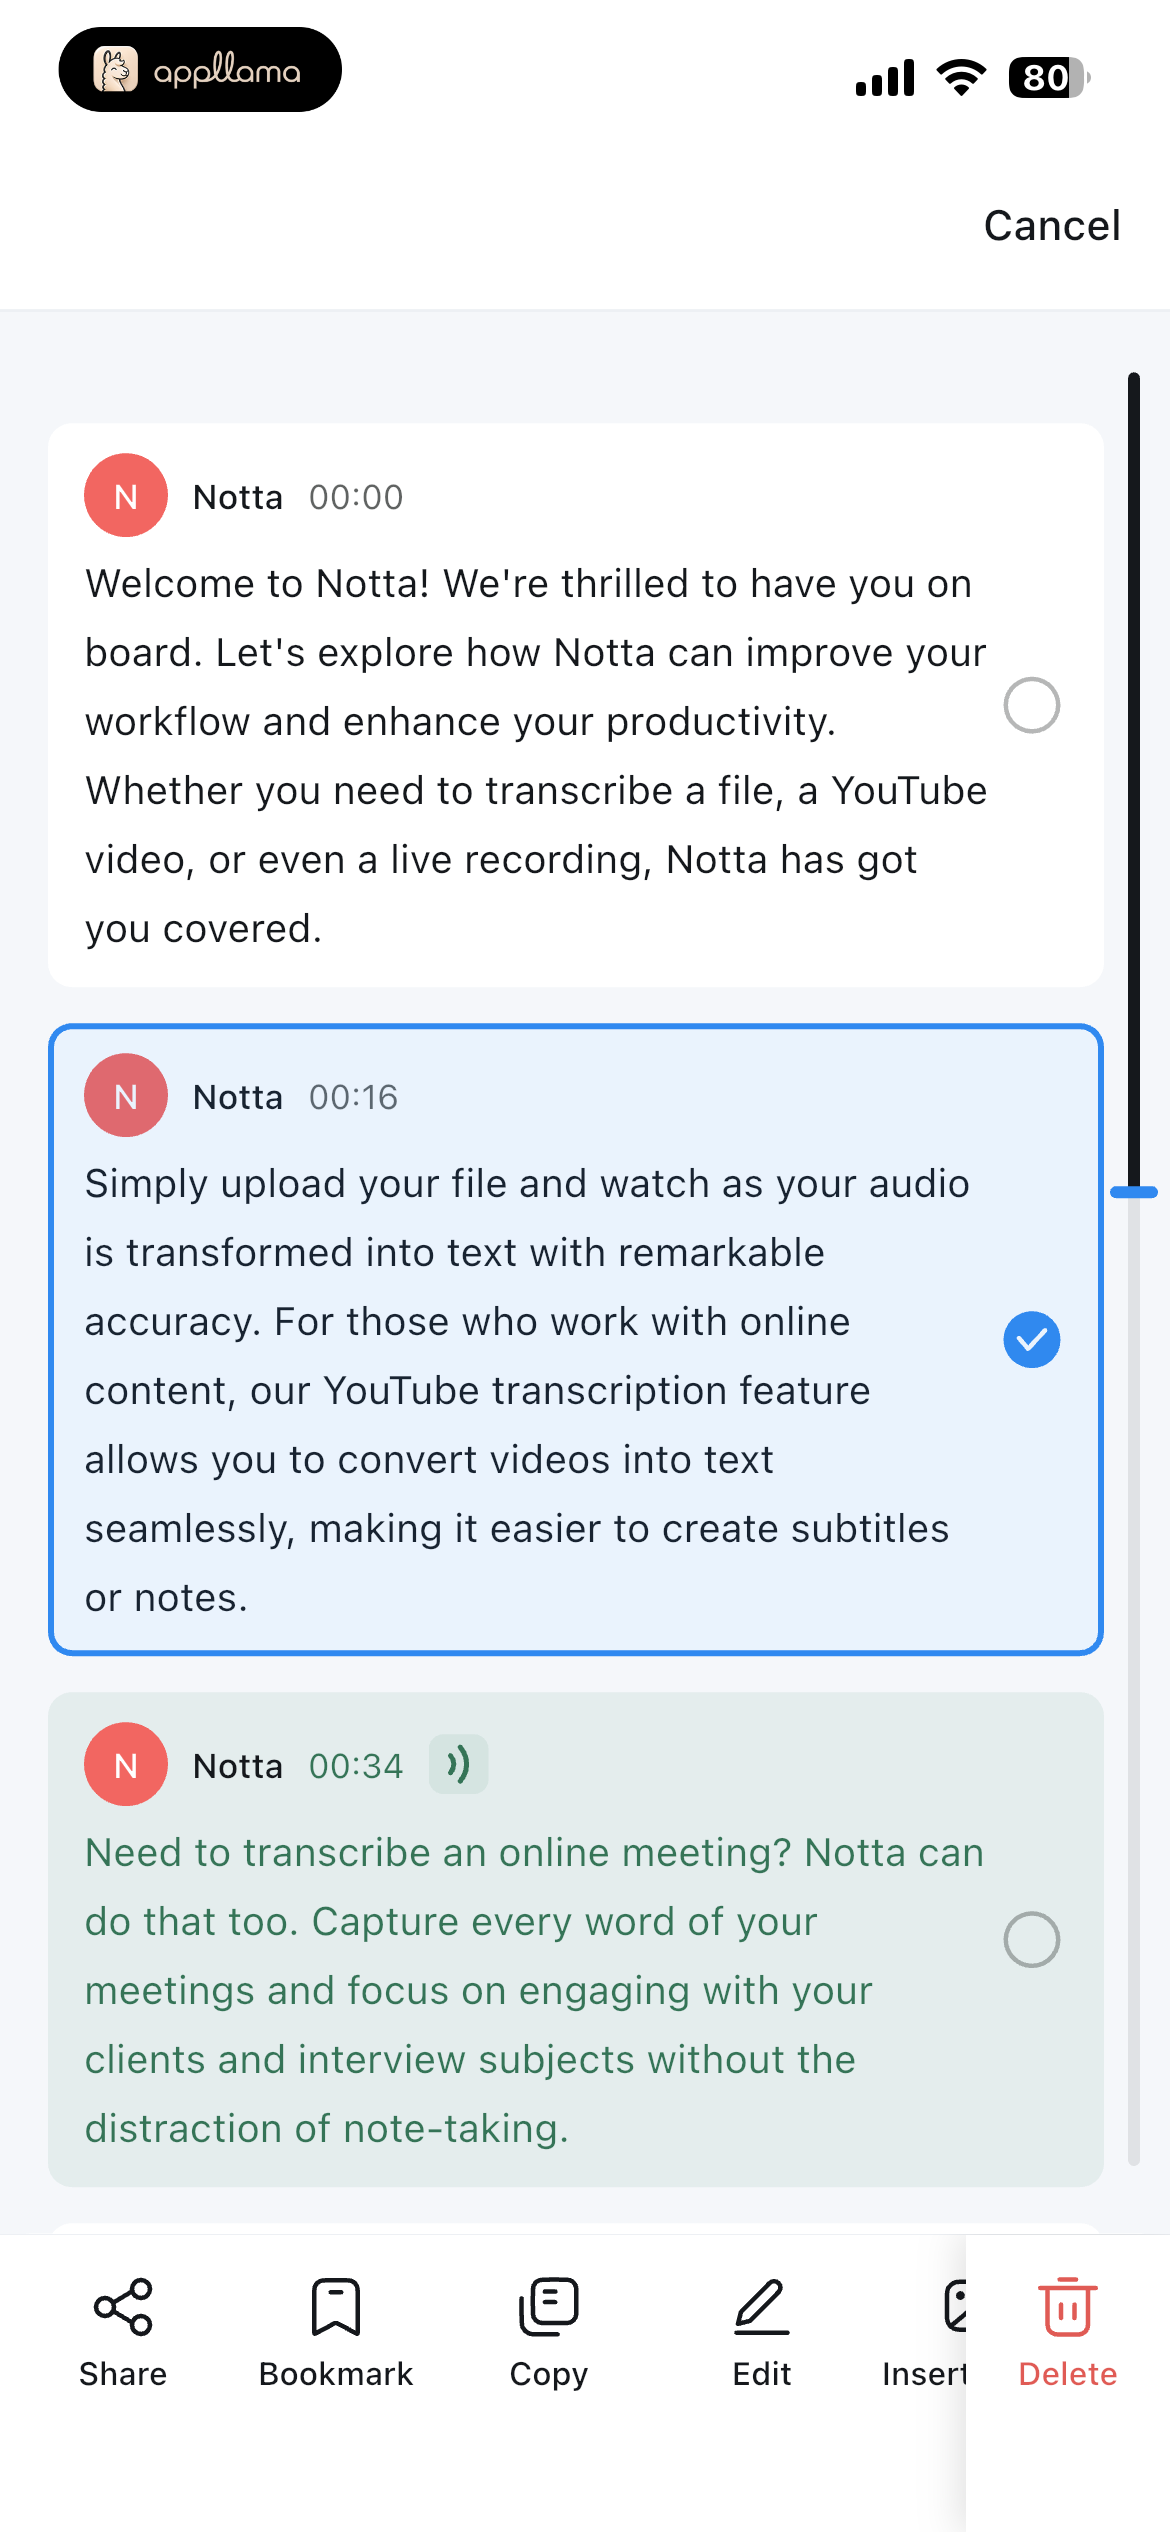Select the 00:34 transcript block checkbox
The width and height of the screenshot is (1170, 2532).
1032,1940
